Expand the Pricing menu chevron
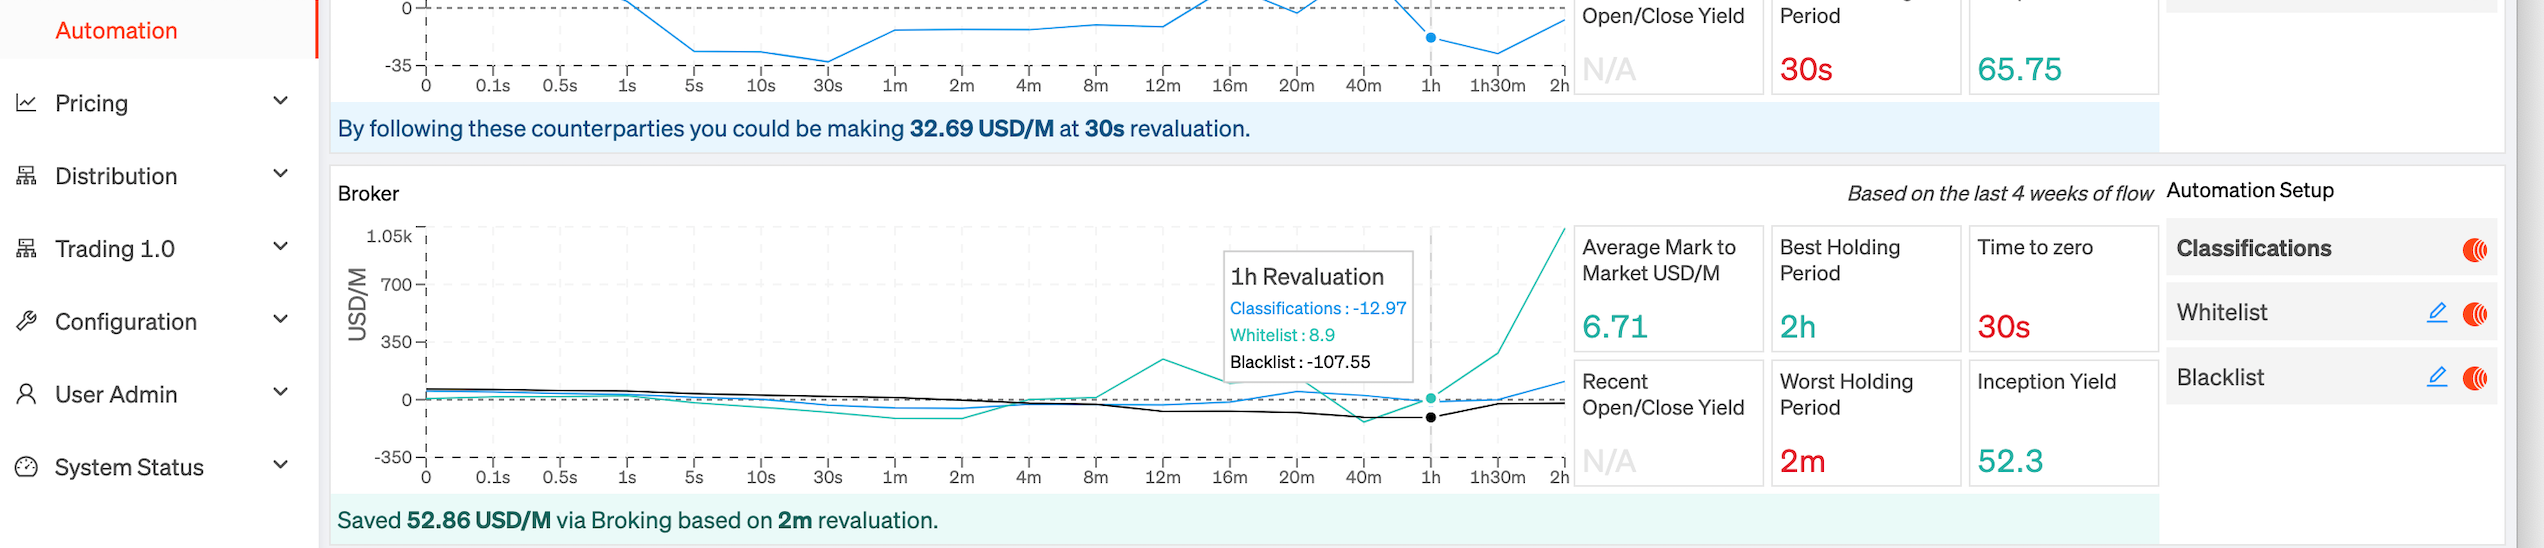This screenshot has height=548, width=2544. click(281, 101)
